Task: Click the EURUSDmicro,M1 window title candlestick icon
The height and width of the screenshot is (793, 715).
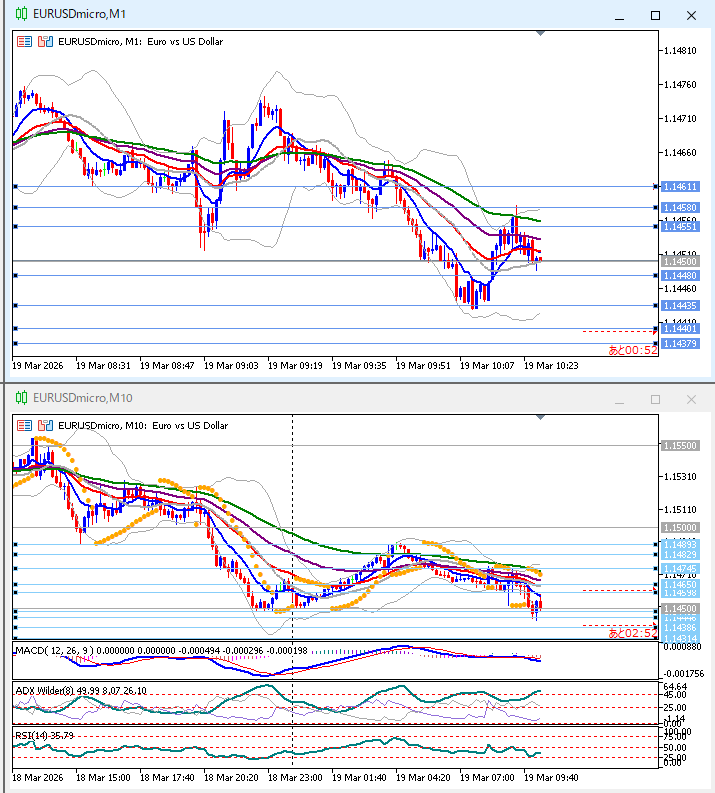Action: click(20, 15)
